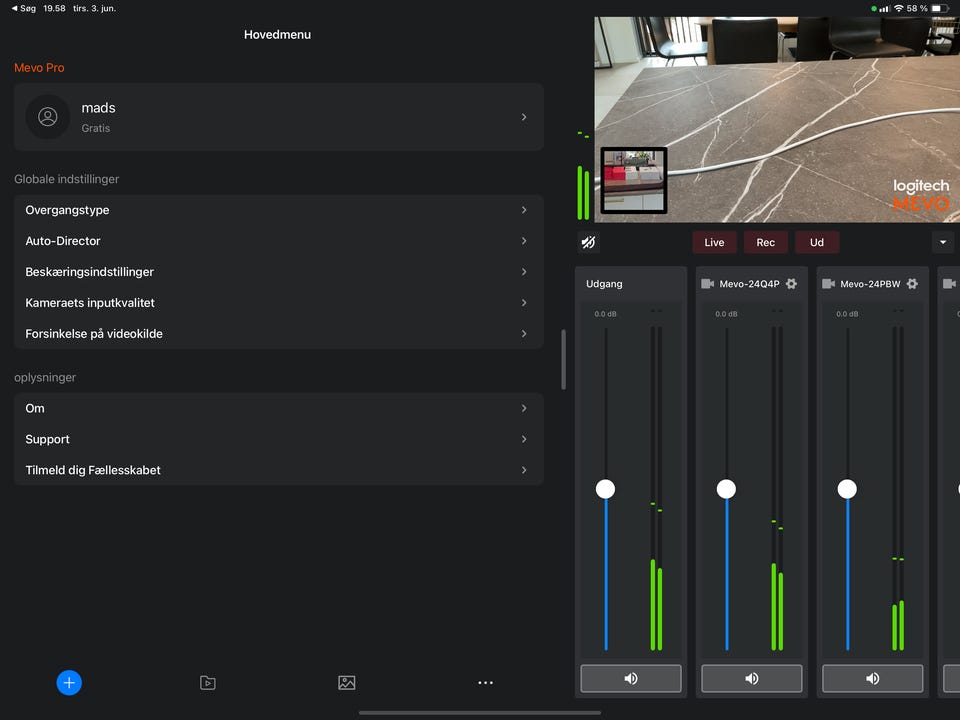Open settings gear for Mevo-24PBW

pyautogui.click(x=912, y=284)
